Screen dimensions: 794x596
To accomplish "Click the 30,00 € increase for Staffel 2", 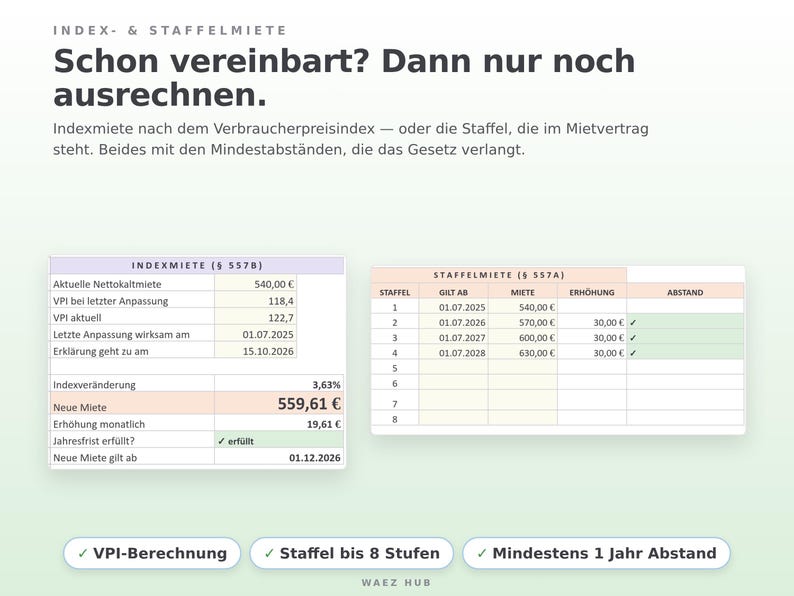I will (592, 322).
